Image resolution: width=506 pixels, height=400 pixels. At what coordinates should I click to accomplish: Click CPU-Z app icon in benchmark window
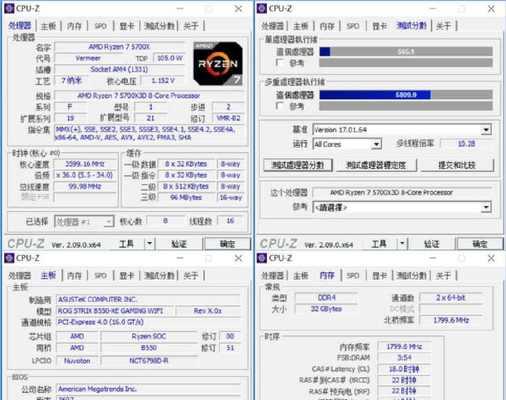[262, 9]
